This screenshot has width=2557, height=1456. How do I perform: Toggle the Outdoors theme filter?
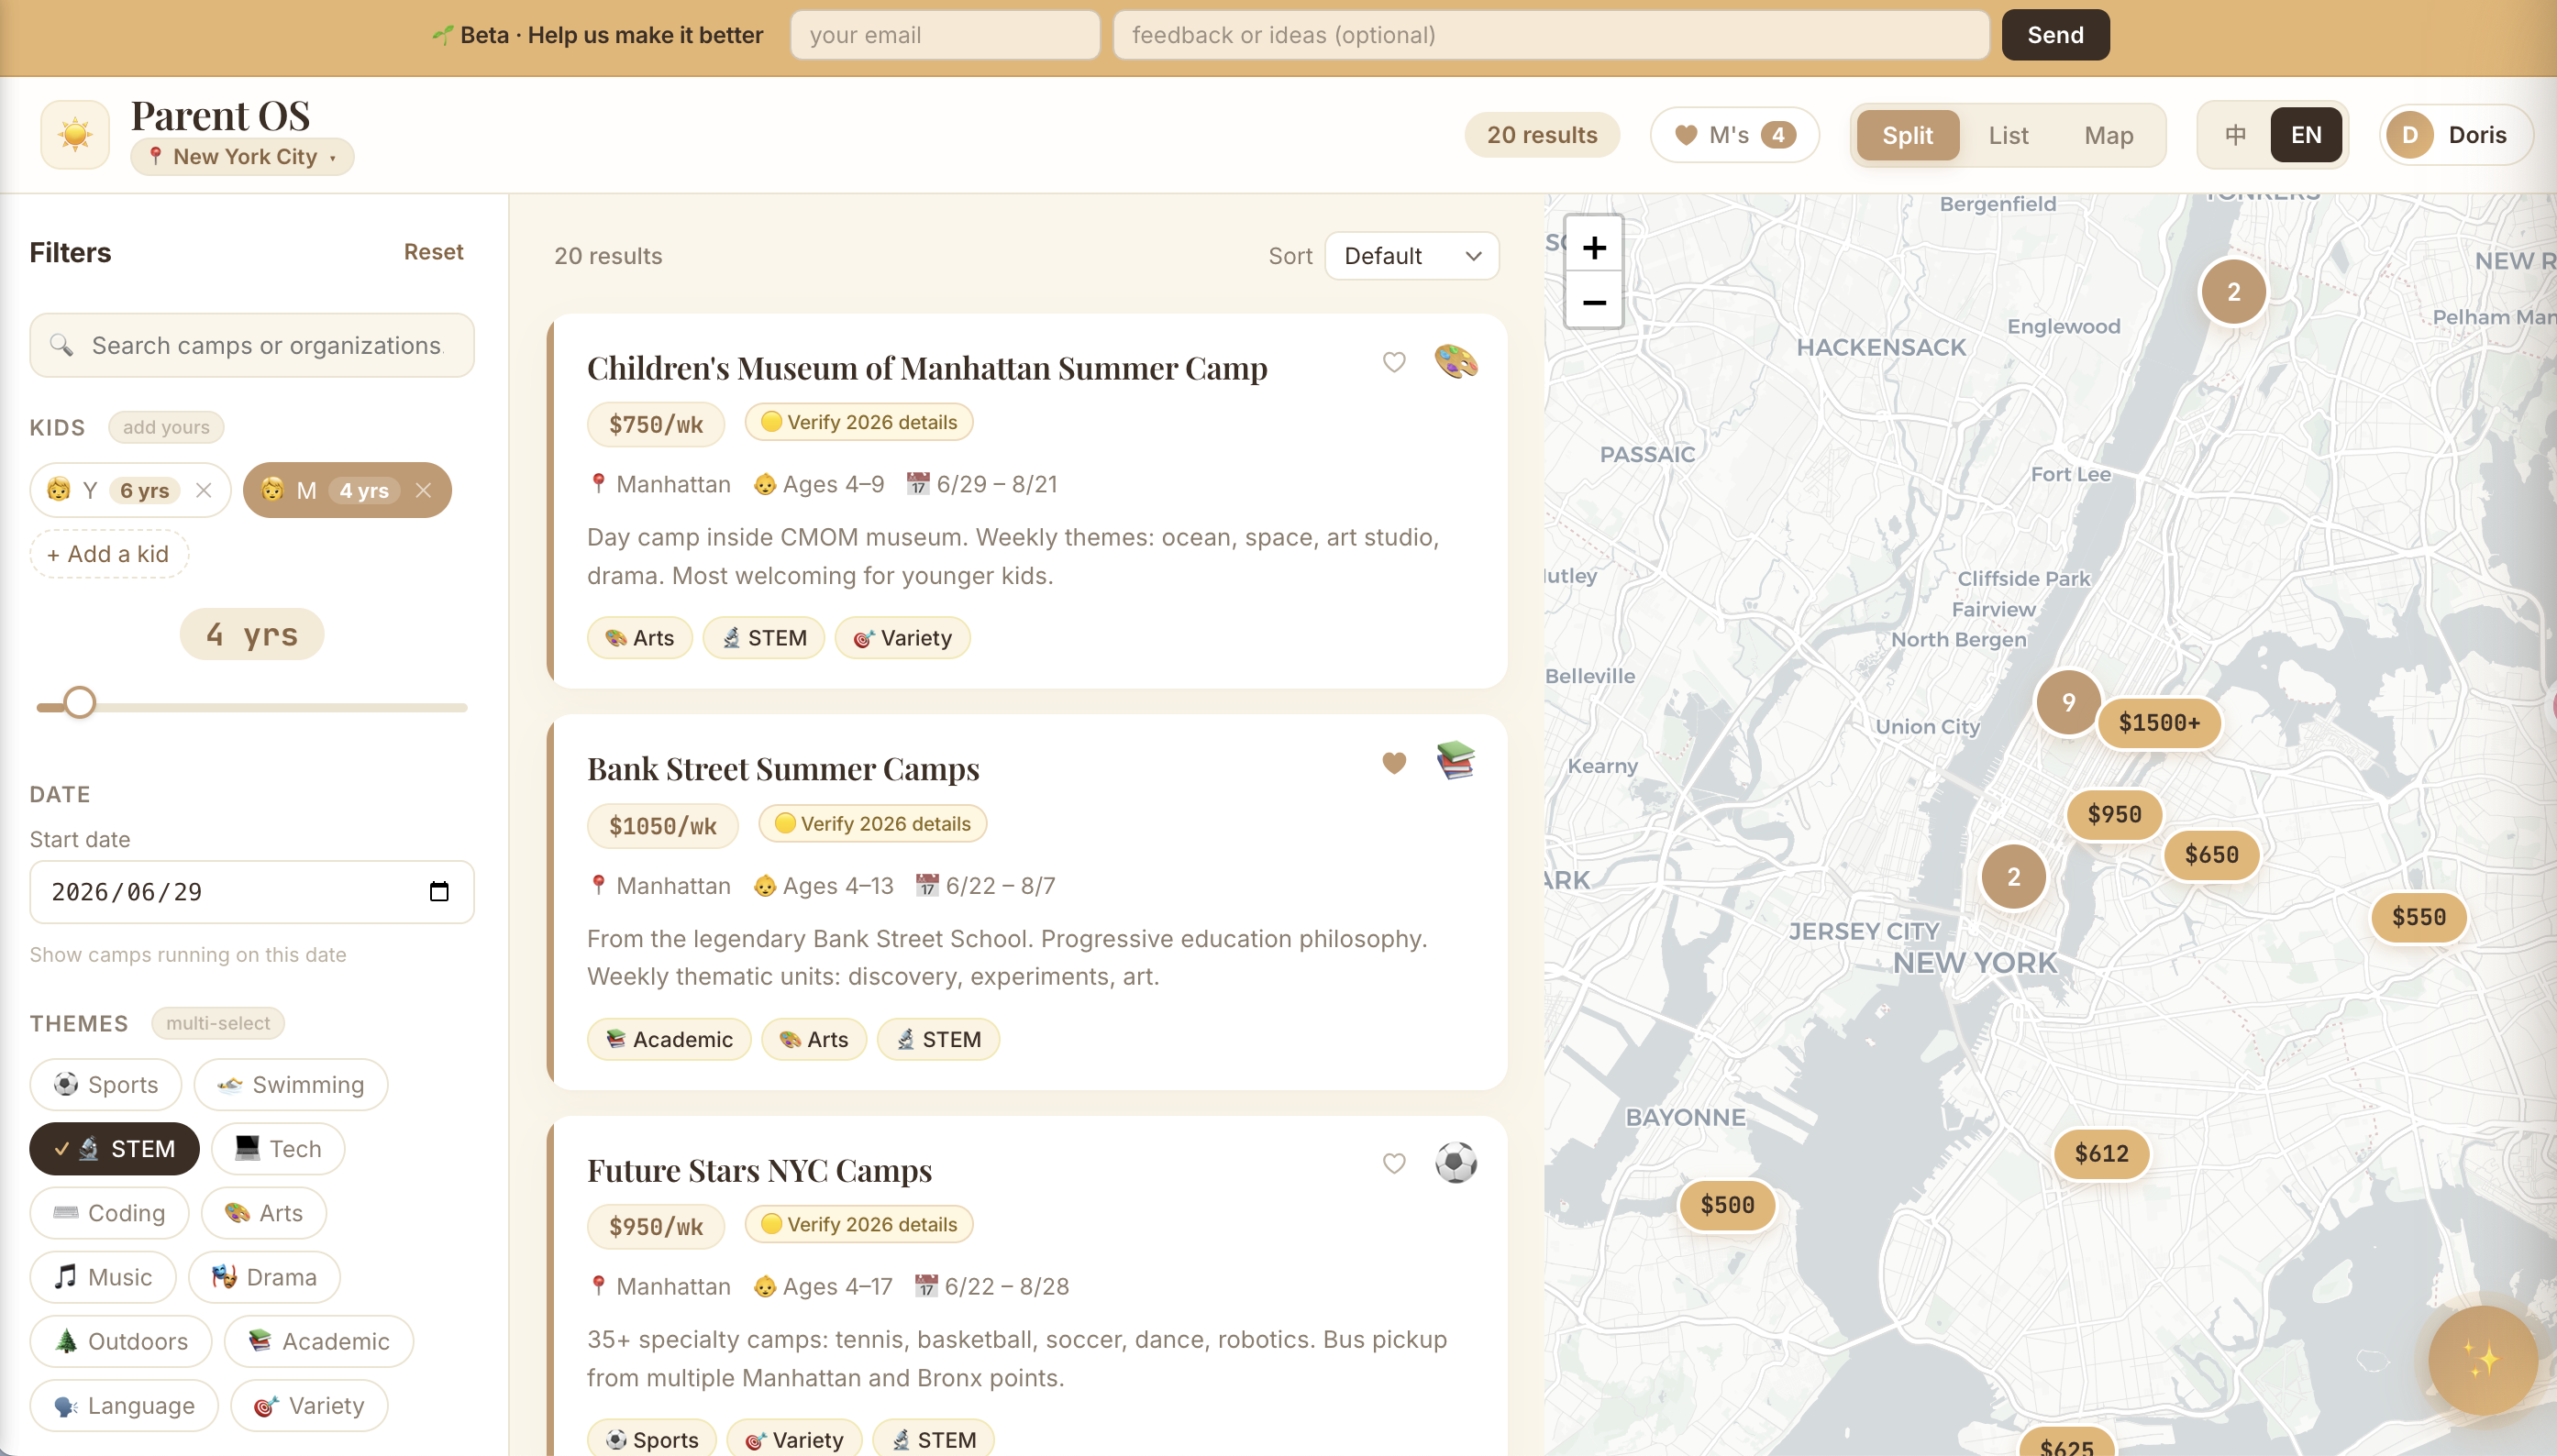tap(121, 1340)
